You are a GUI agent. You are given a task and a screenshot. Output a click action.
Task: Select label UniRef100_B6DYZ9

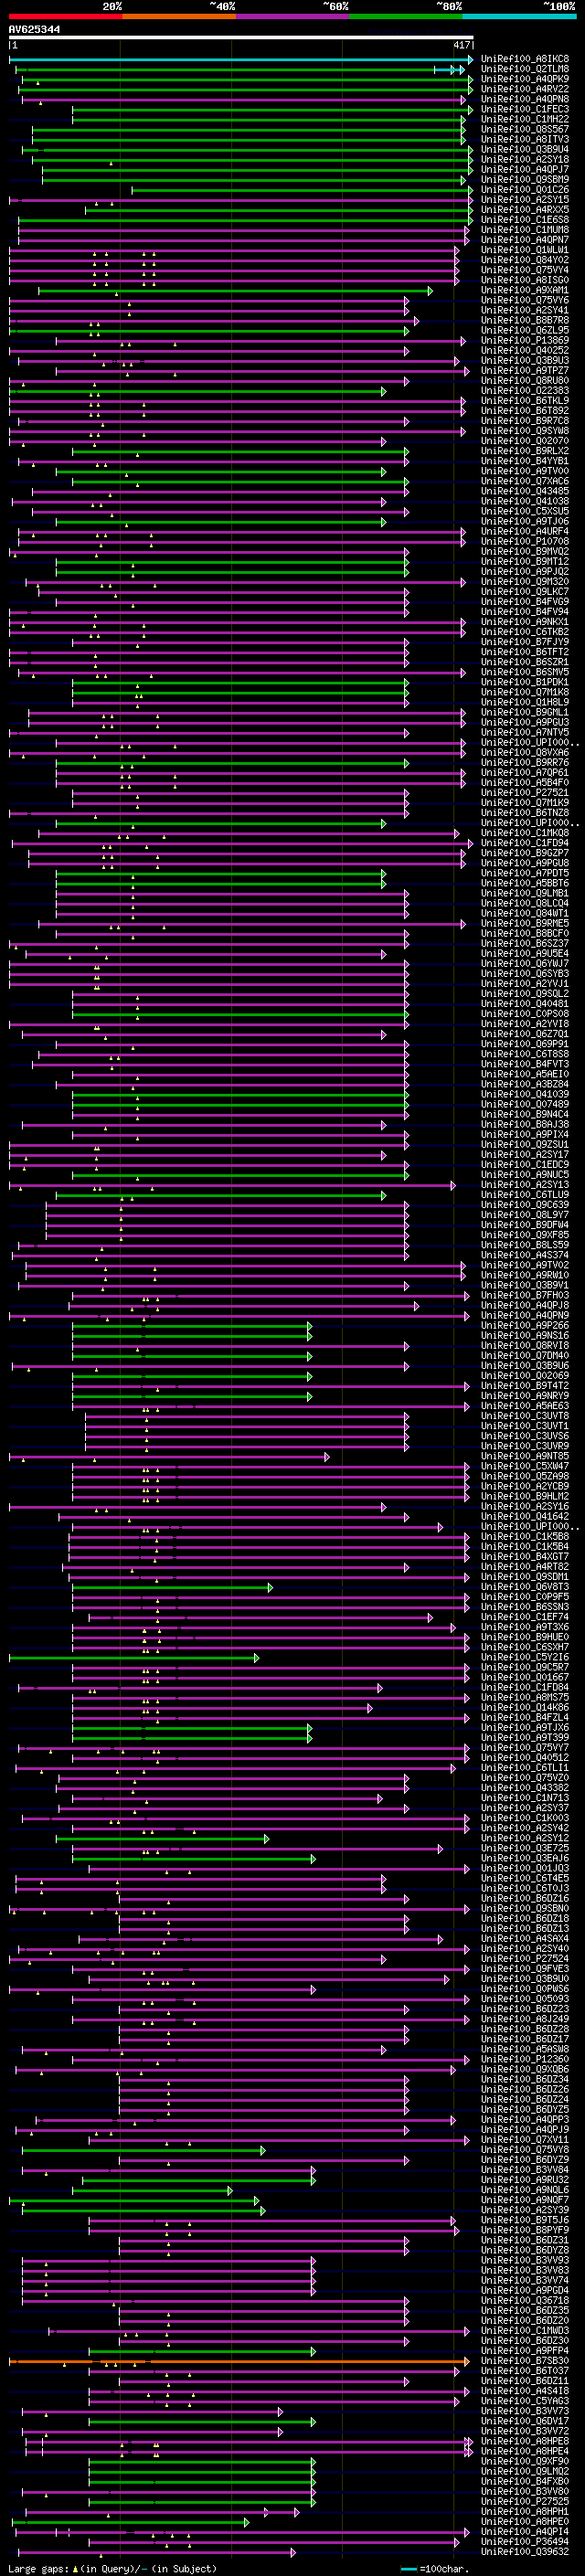click(x=525, y=2160)
